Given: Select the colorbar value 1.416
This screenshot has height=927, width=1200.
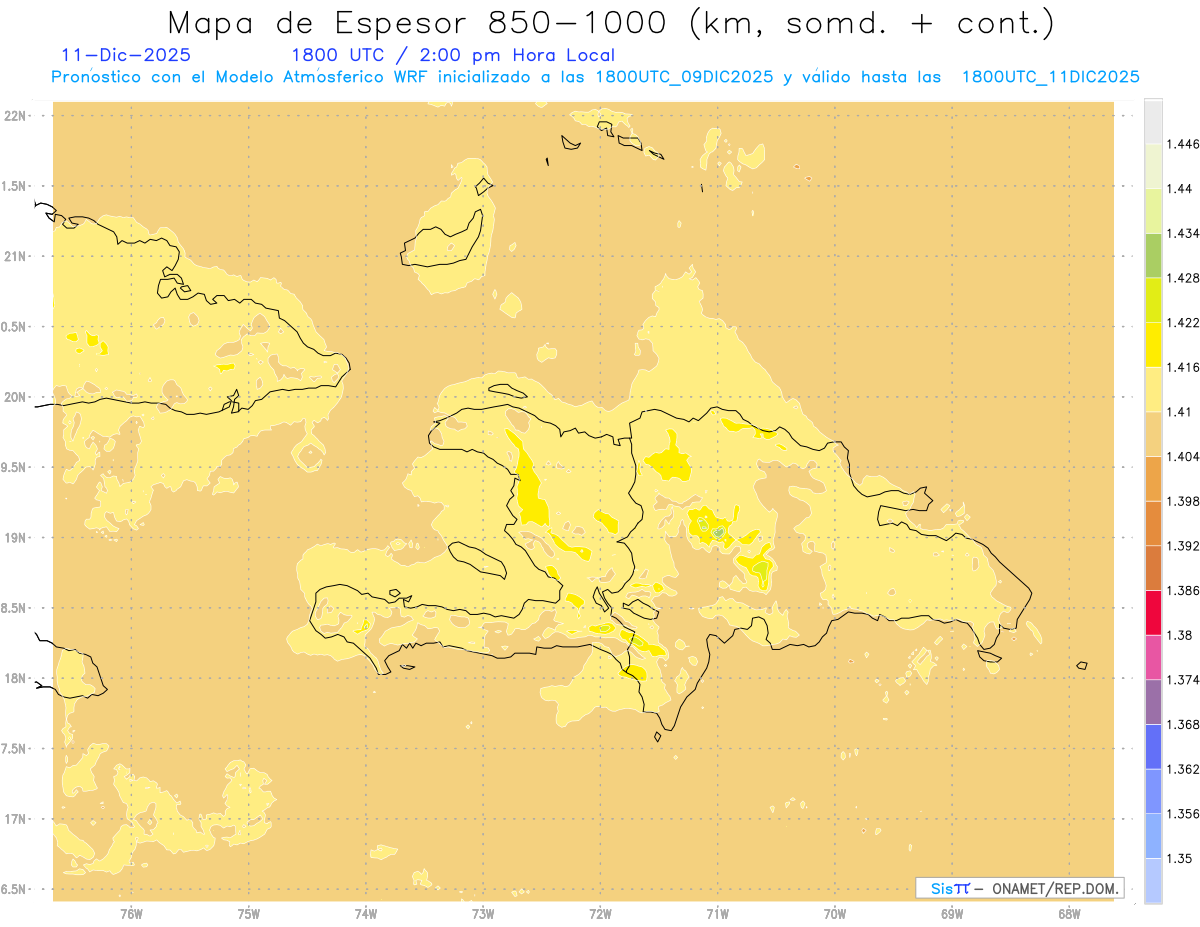Looking at the screenshot, I should tap(1184, 367).
